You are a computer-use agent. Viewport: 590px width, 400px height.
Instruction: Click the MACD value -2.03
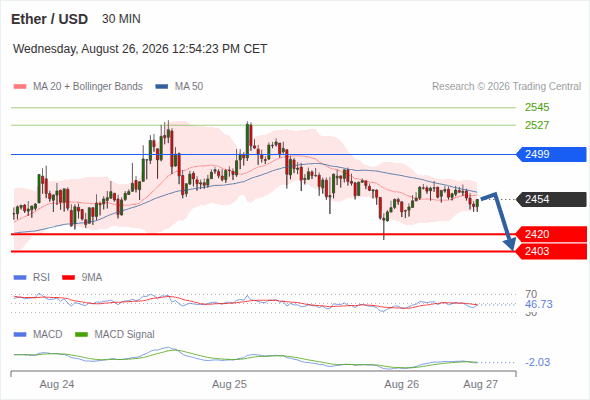537,362
